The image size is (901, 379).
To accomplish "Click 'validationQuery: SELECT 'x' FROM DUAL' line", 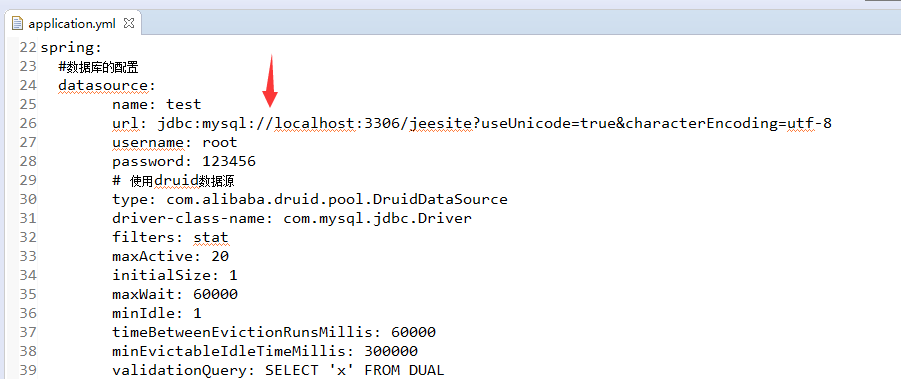I will click(x=278, y=370).
